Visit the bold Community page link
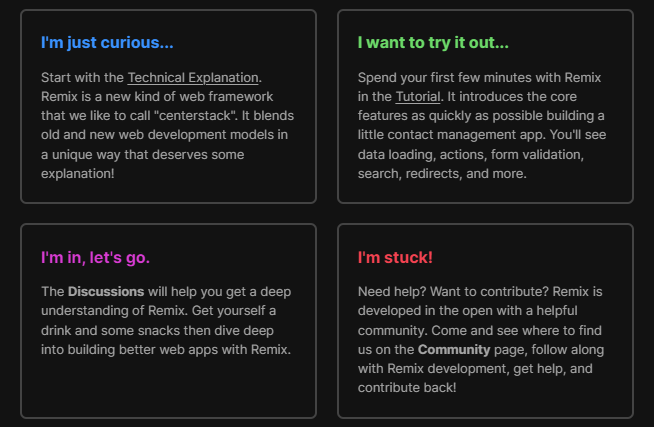 tap(454, 349)
